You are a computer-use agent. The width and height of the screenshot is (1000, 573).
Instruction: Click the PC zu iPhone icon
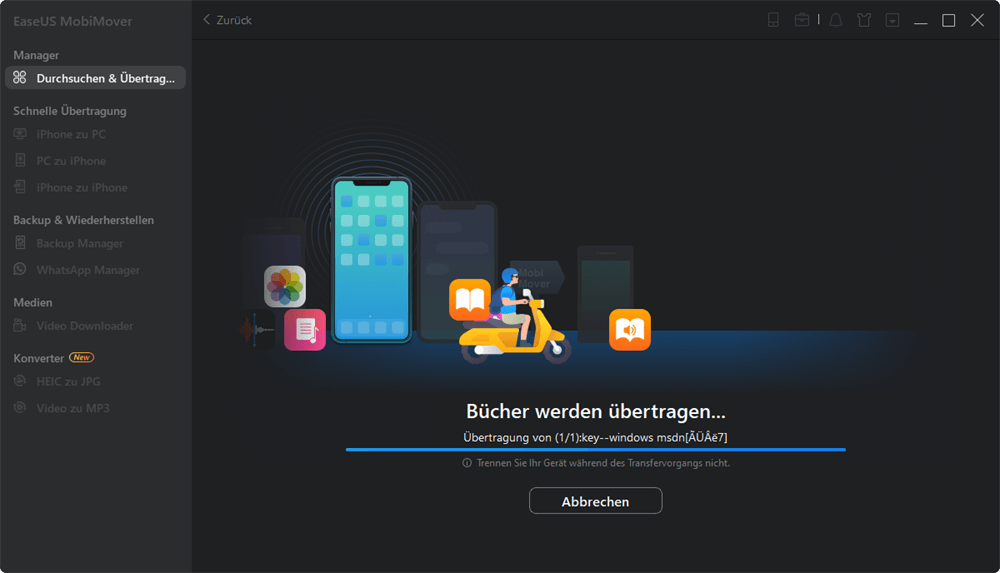[20, 160]
